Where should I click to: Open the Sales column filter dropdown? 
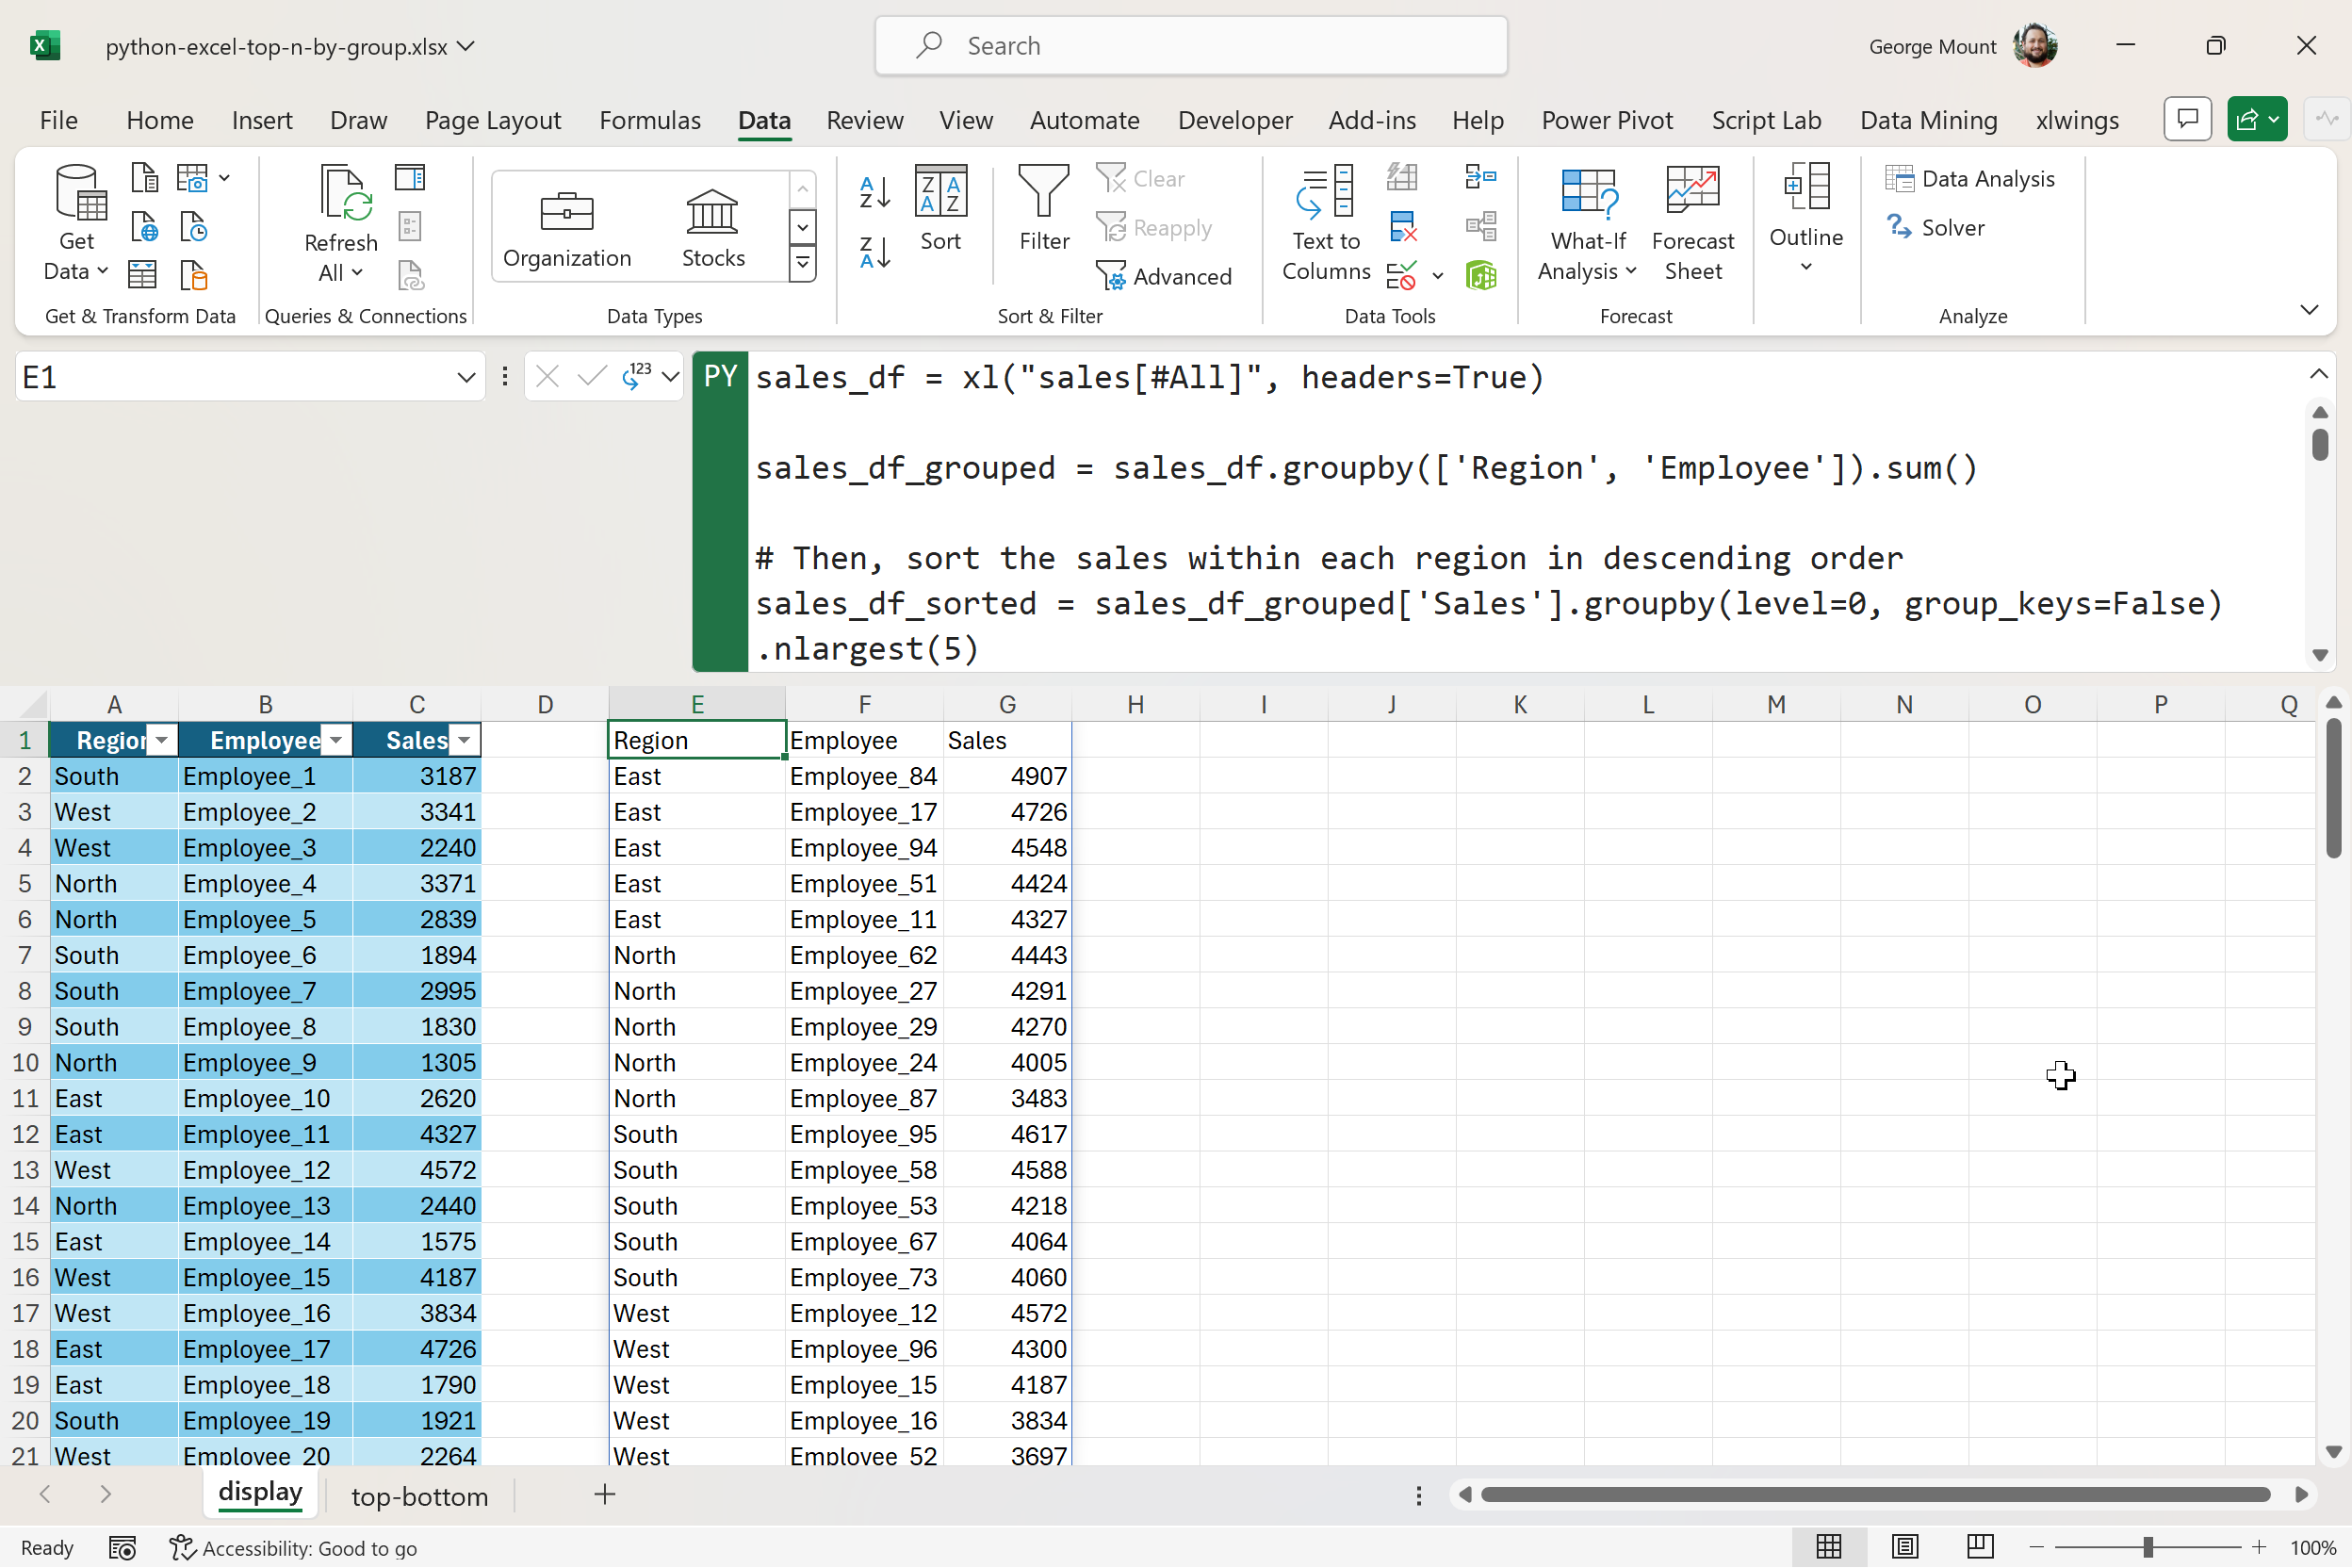point(464,740)
